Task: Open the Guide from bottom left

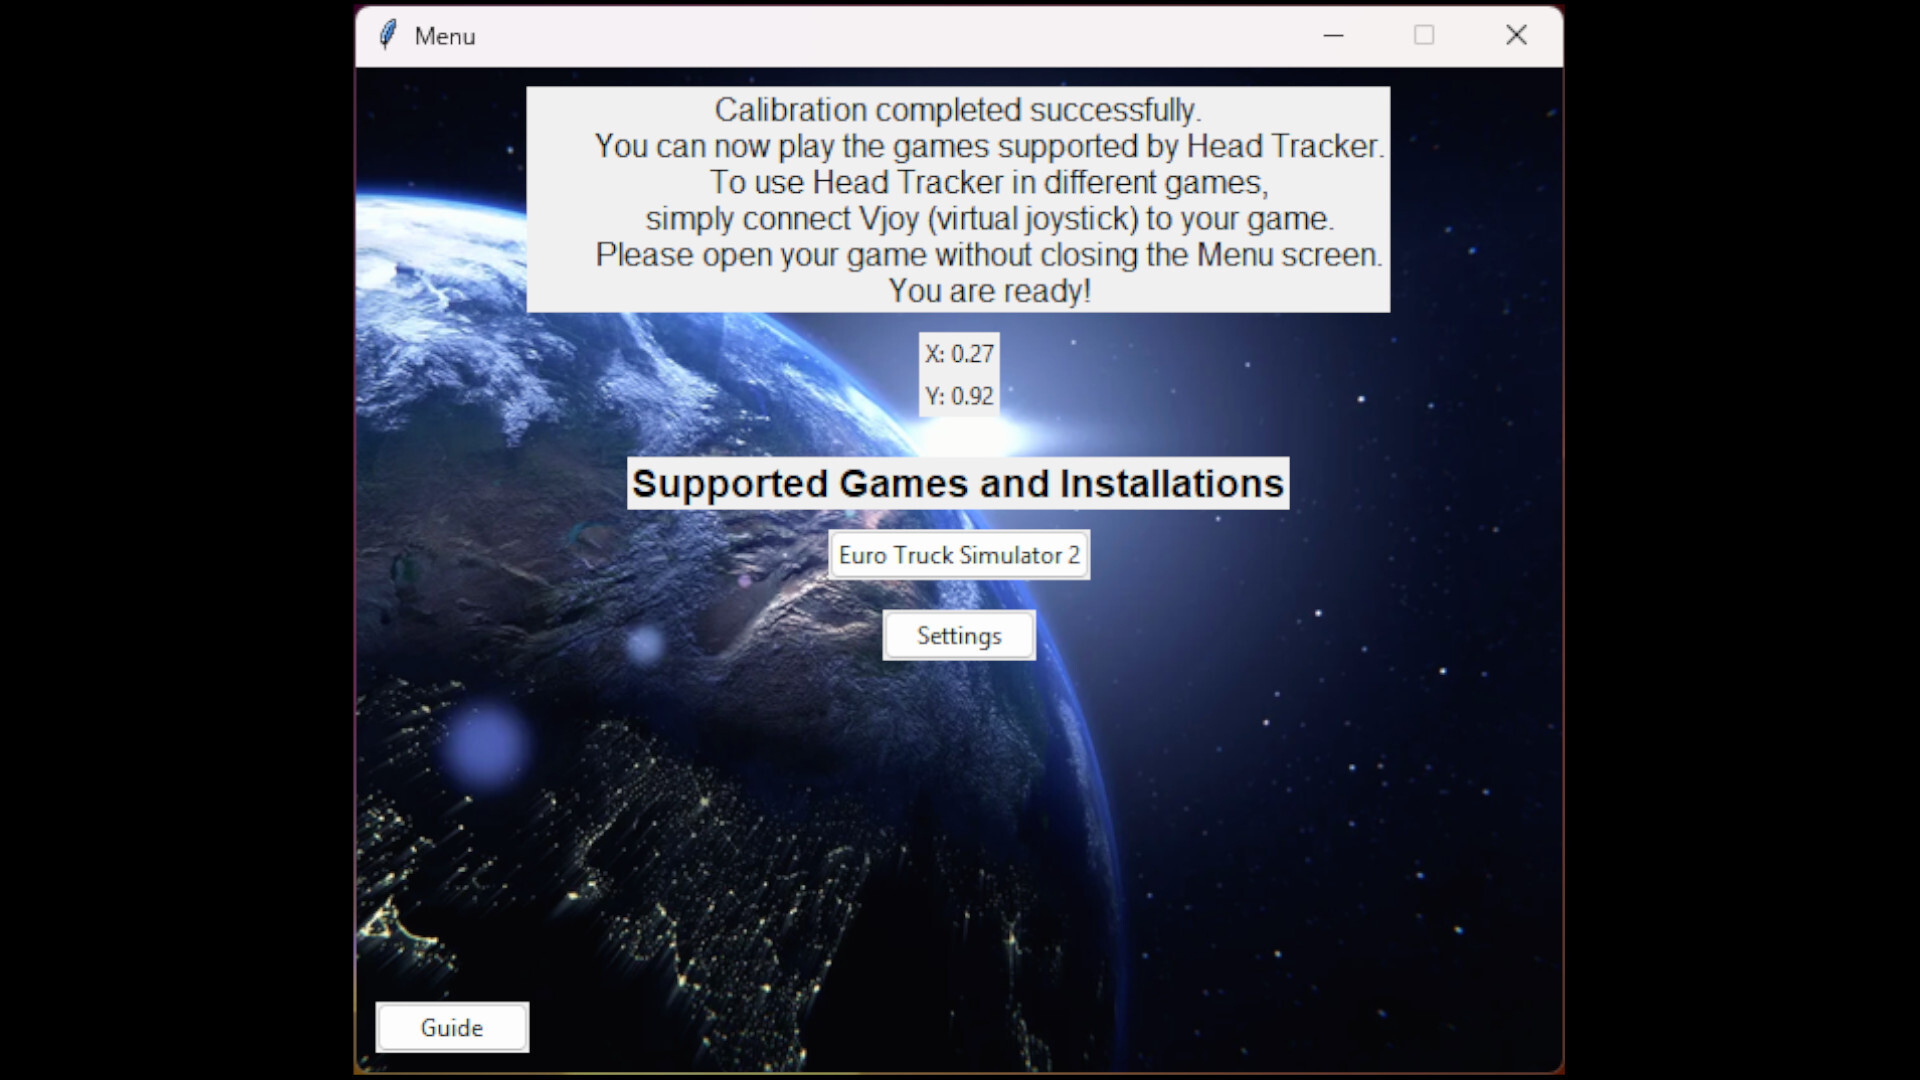Action: click(x=452, y=1027)
